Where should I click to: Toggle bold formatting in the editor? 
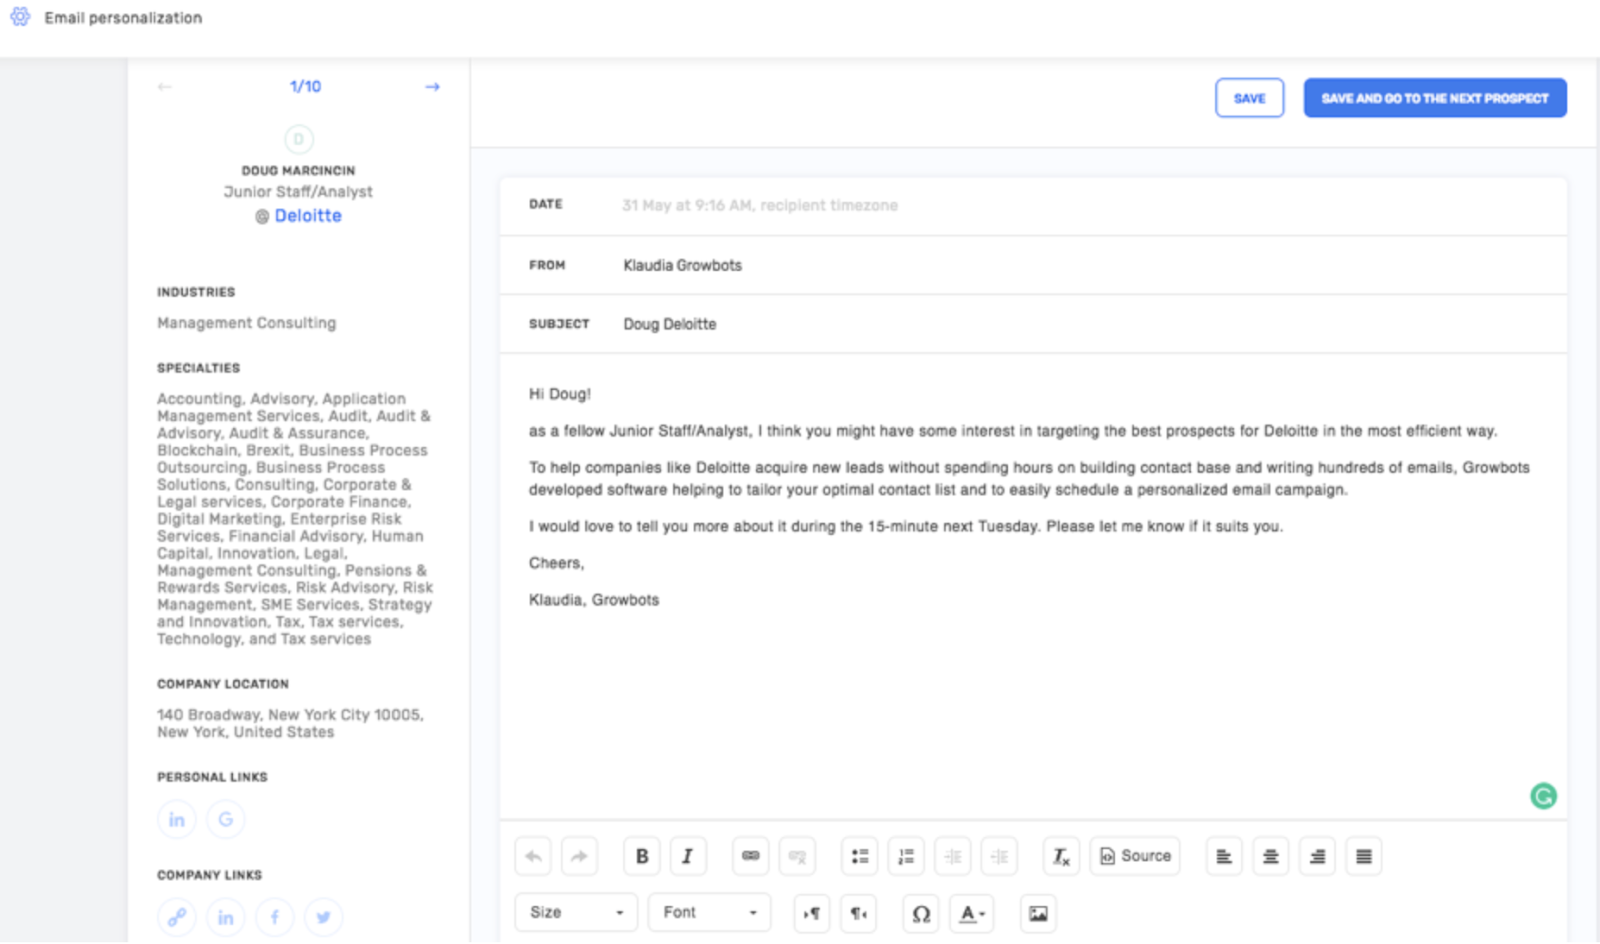point(641,856)
